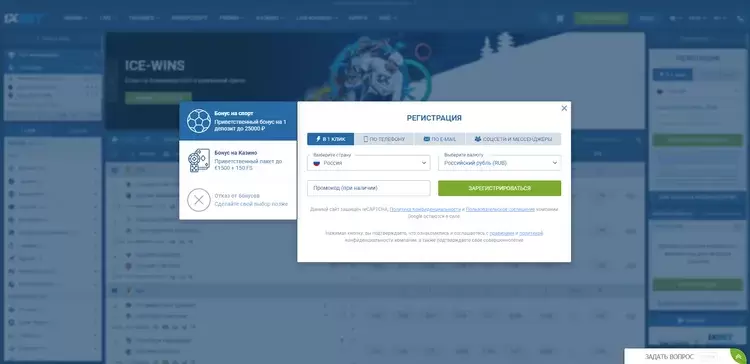Expand the country dropdown showing Россия
This screenshot has height=364, width=750.
click(369, 163)
